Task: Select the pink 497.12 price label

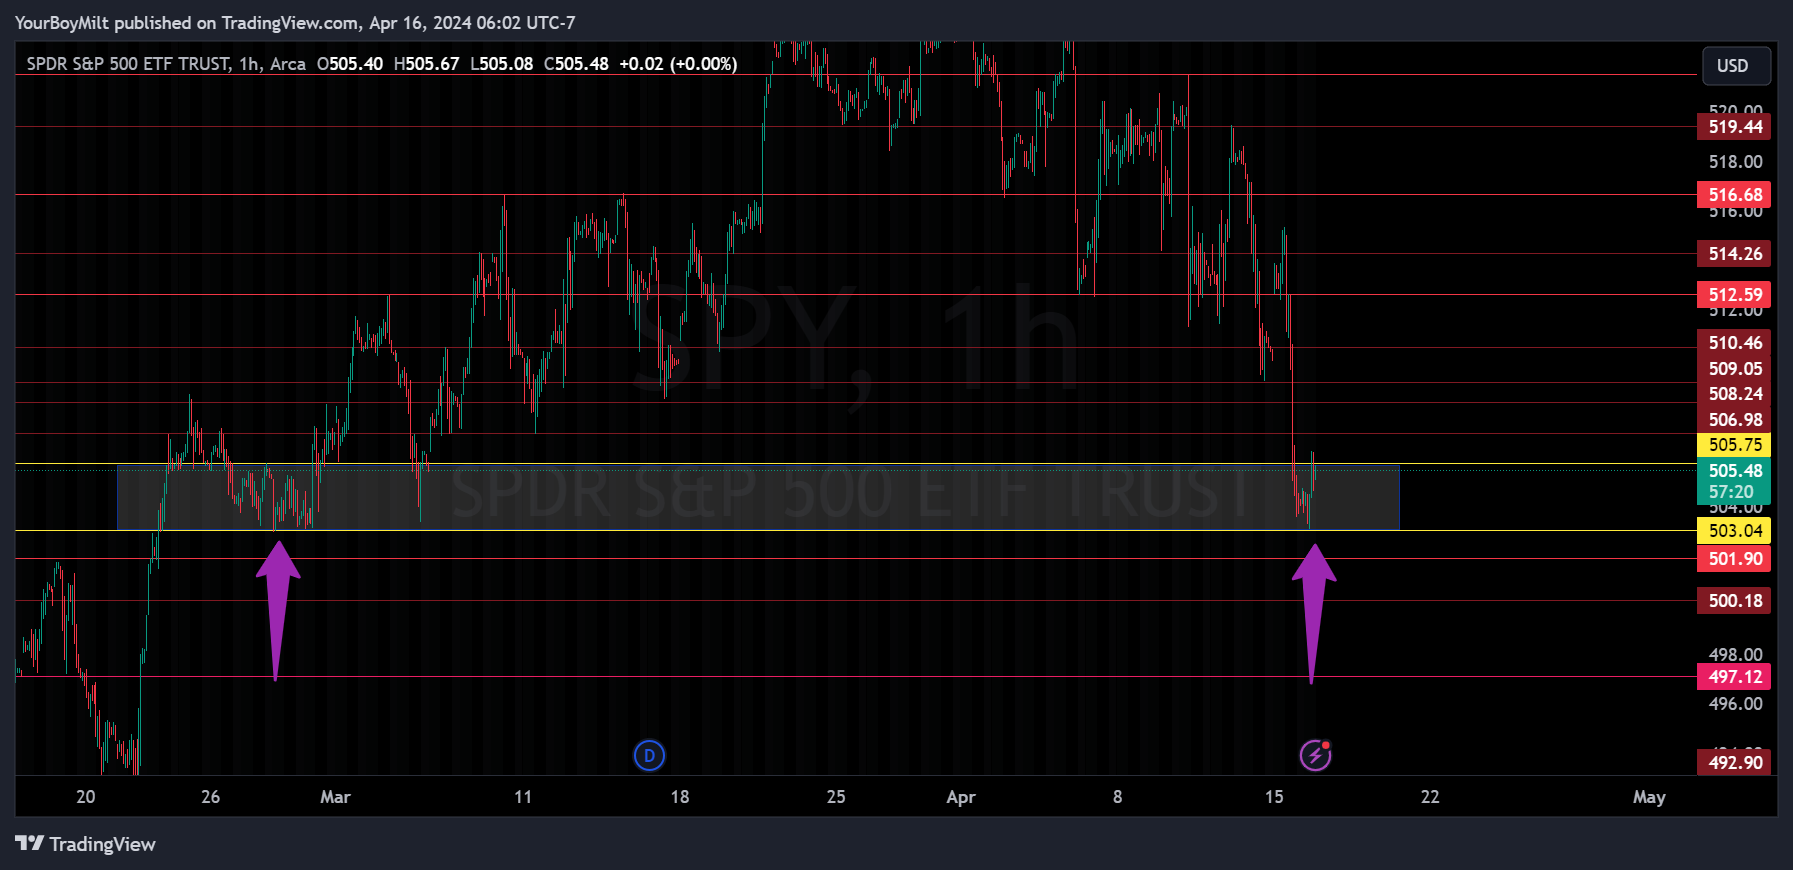Action: [x=1734, y=677]
